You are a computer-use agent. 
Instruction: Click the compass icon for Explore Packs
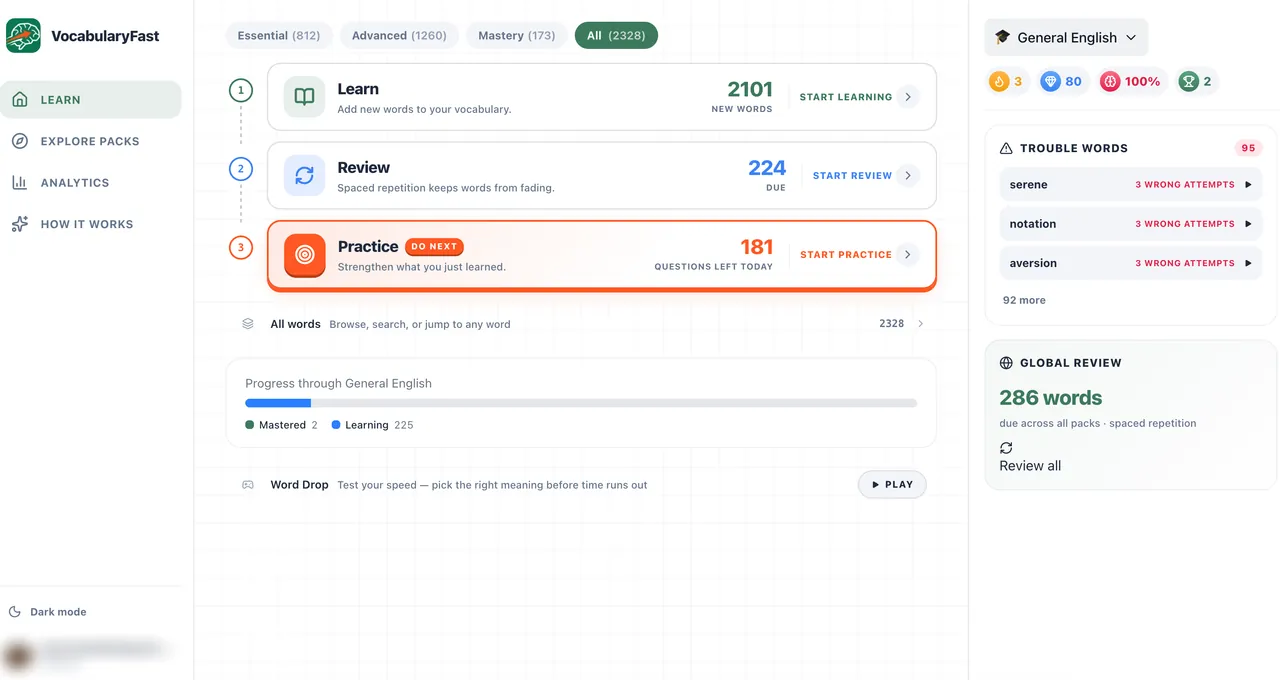coord(20,141)
